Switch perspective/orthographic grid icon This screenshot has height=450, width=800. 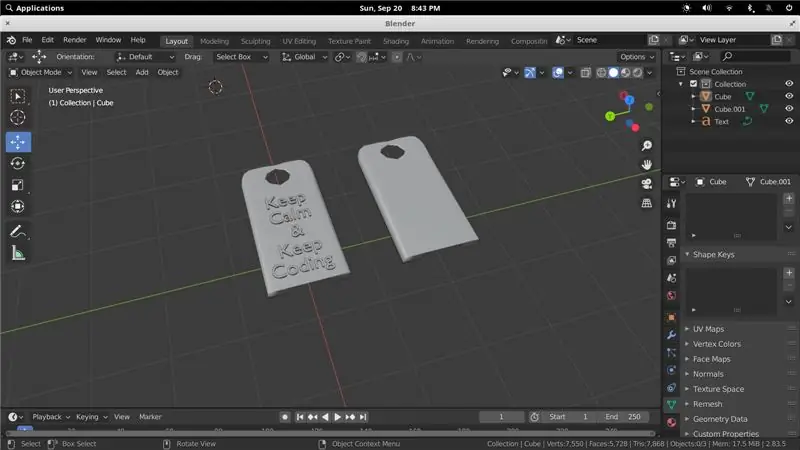pyautogui.click(x=647, y=203)
